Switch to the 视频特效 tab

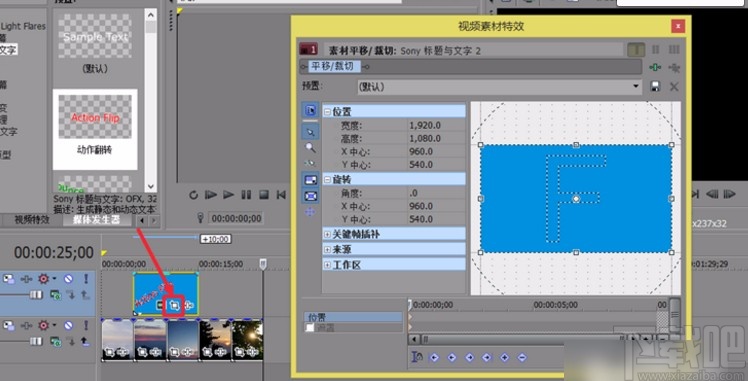coord(32,220)
